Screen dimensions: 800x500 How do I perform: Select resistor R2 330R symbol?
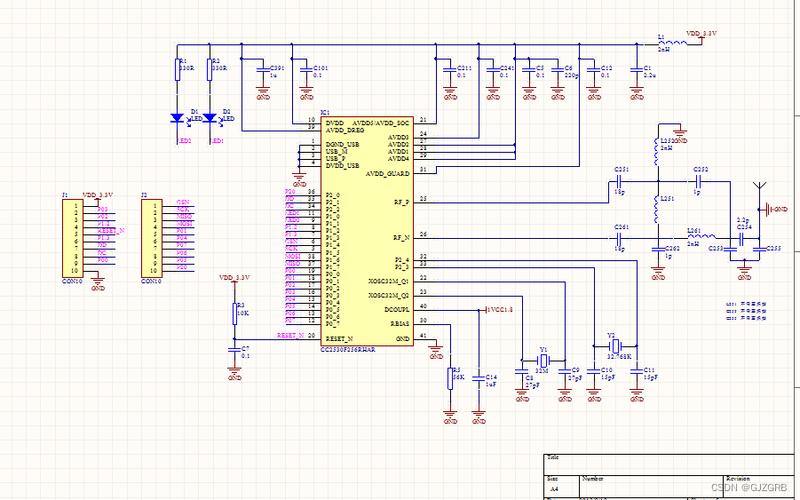(x=209, y=70)
